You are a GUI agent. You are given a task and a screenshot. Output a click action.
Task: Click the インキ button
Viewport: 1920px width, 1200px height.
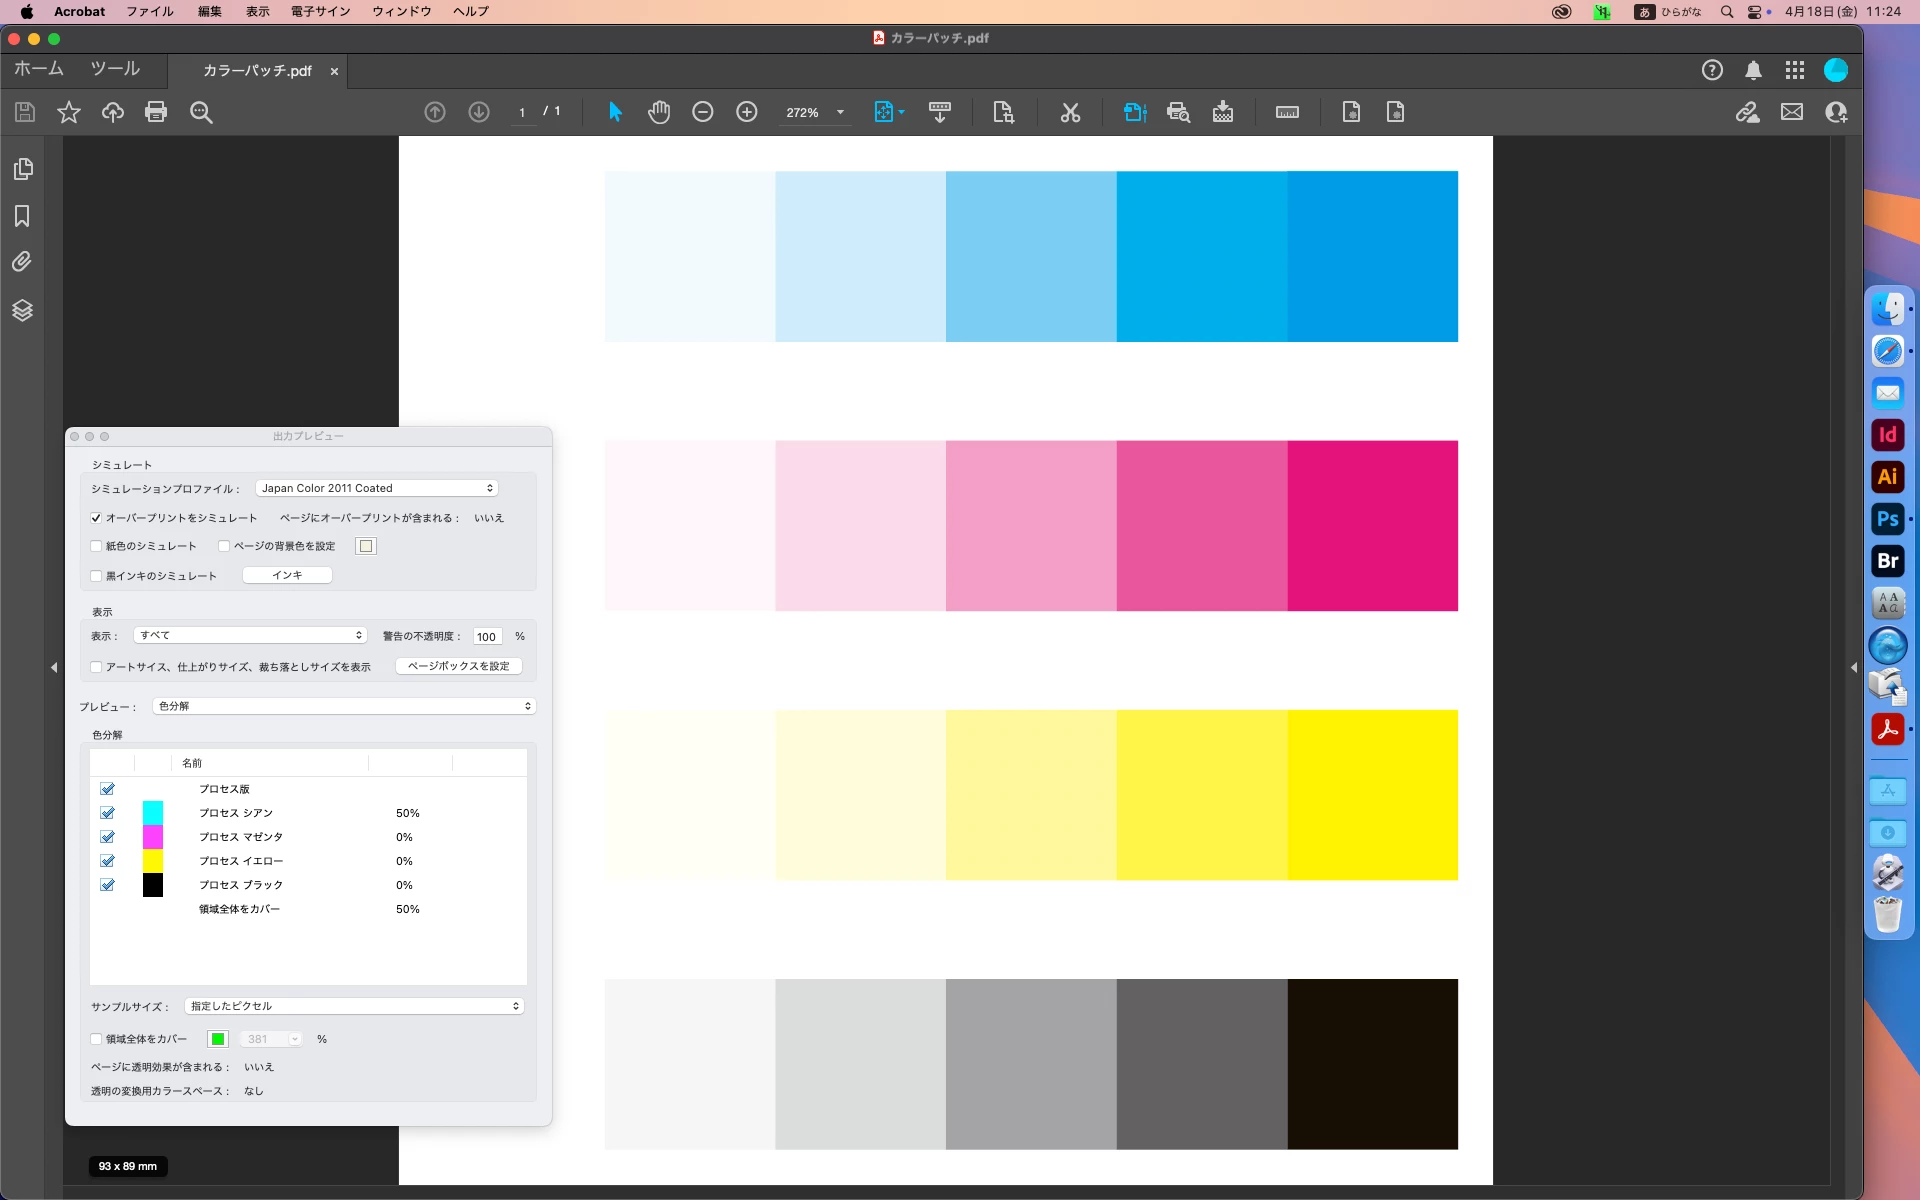[x=287, y=575]
